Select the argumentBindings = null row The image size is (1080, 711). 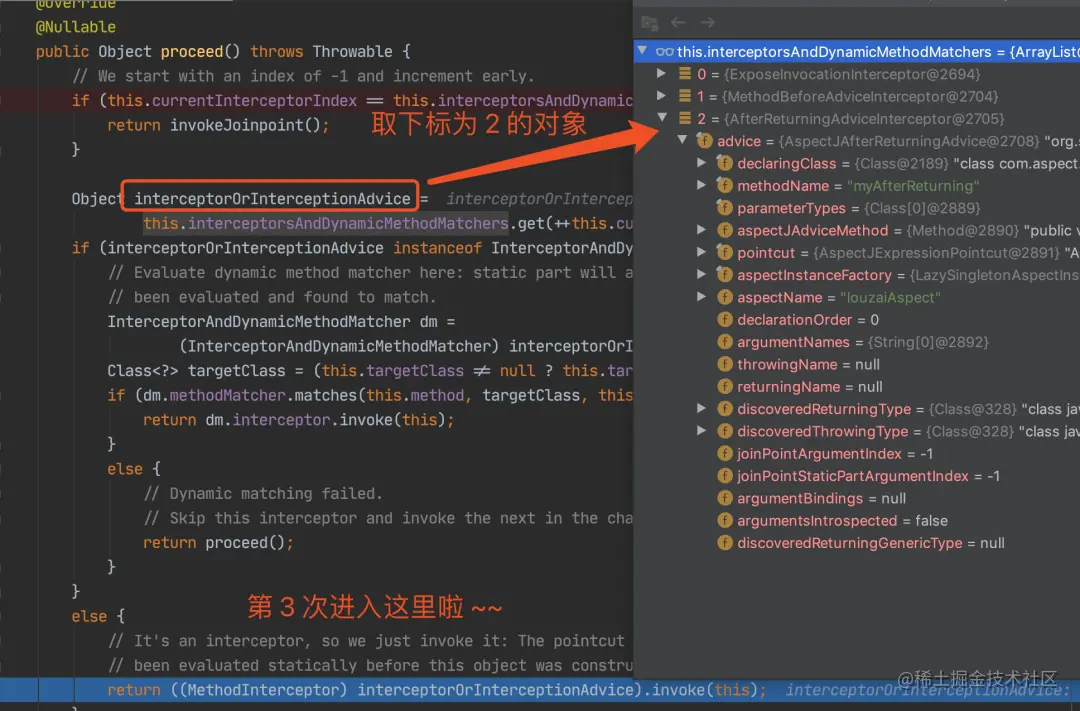857,498
